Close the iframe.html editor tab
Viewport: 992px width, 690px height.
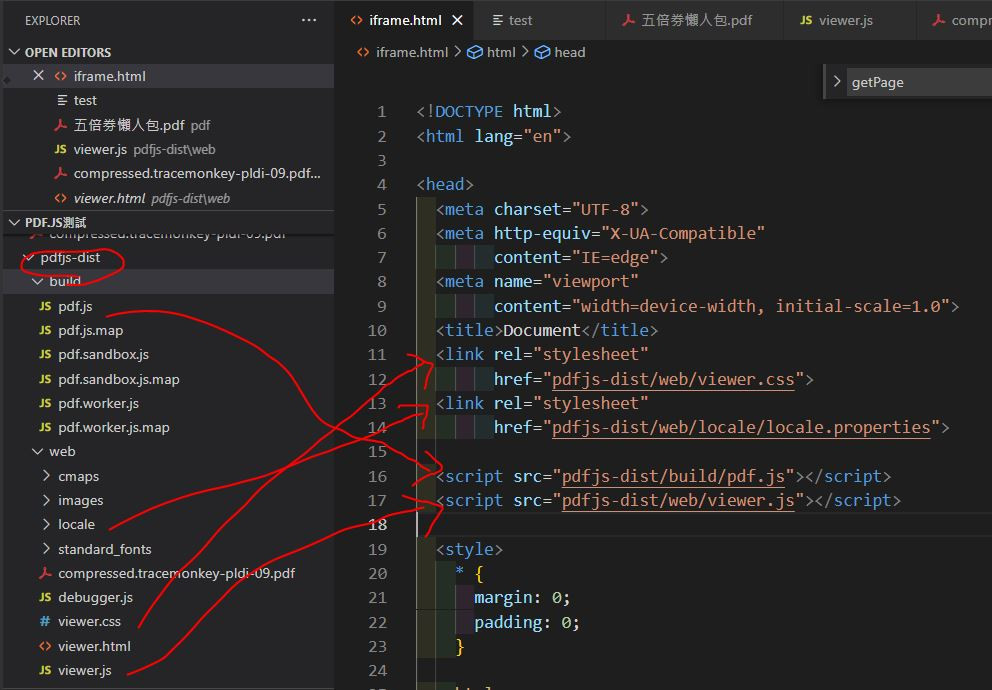(x=457, y=20)
